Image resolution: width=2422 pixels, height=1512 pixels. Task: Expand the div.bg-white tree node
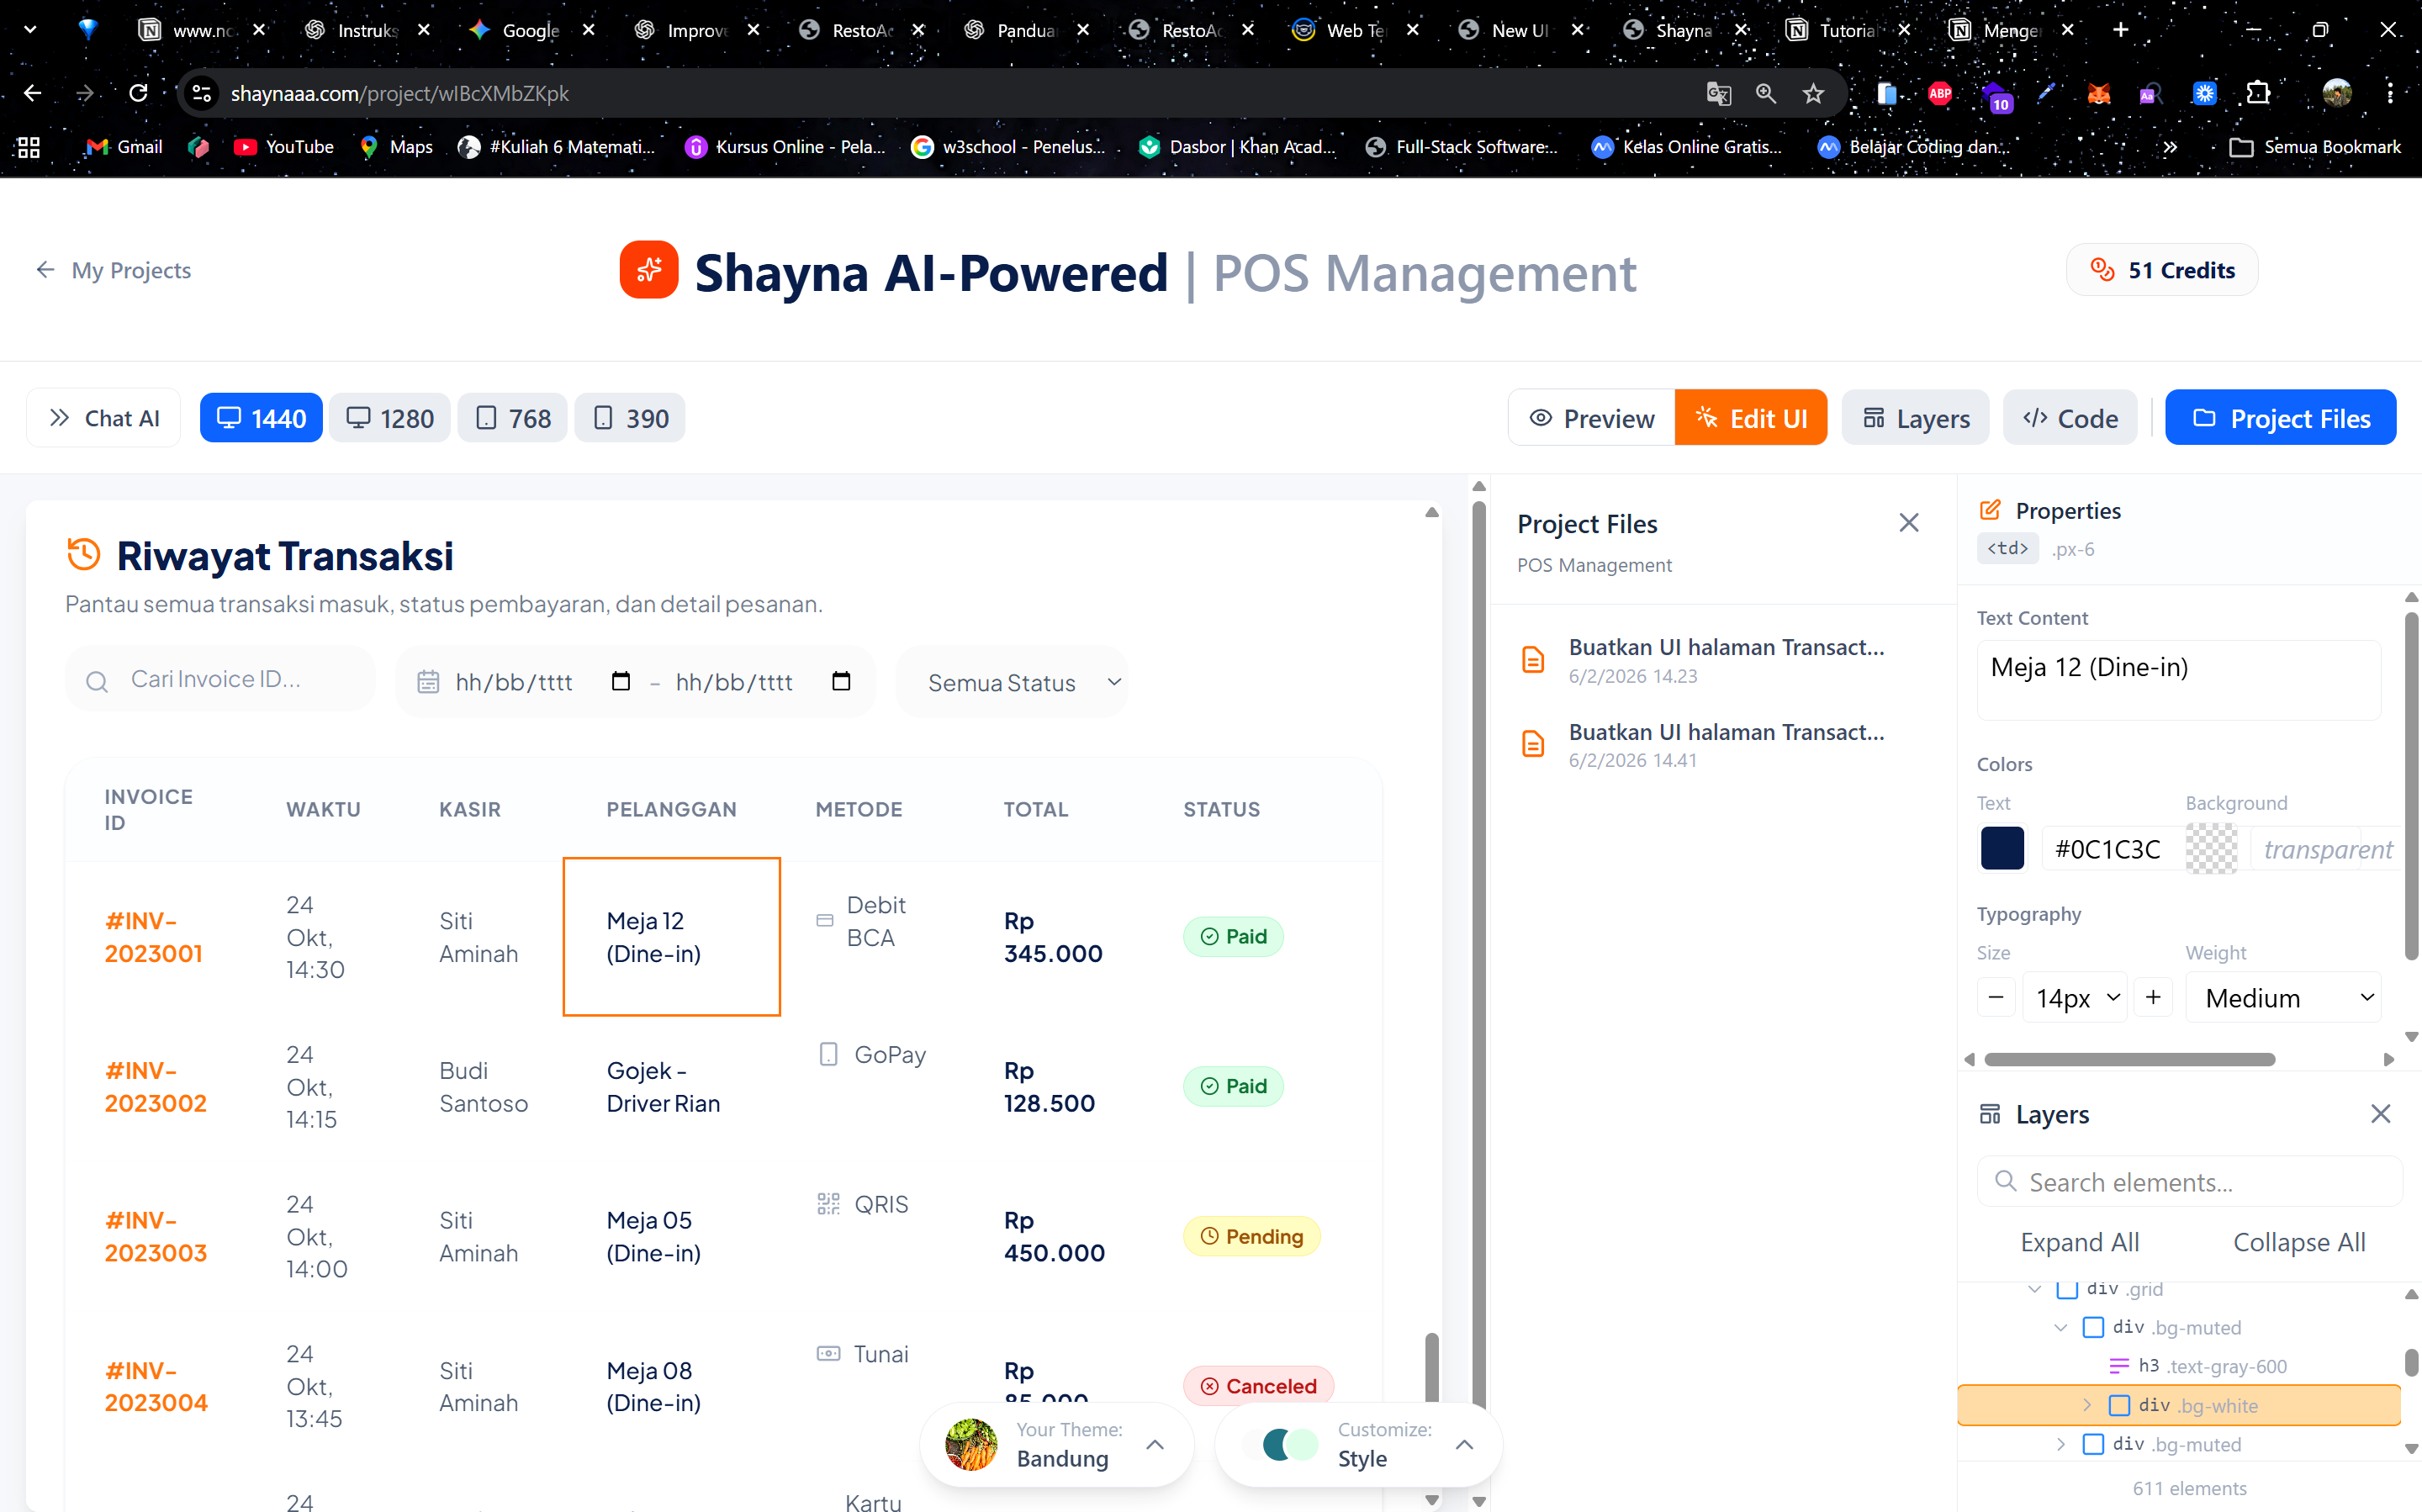2088,1405
